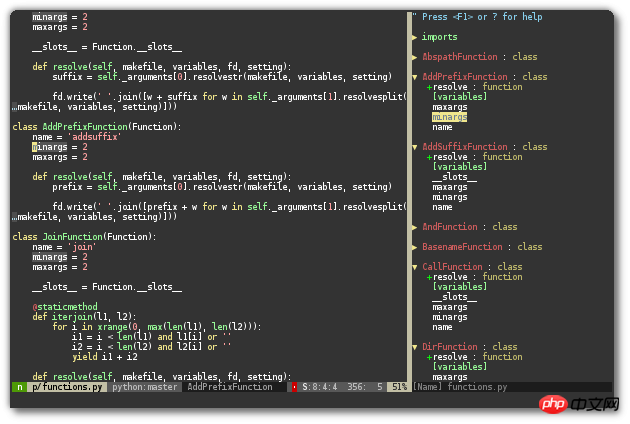Click the green normal mode indicator

[x=19, y=387]
